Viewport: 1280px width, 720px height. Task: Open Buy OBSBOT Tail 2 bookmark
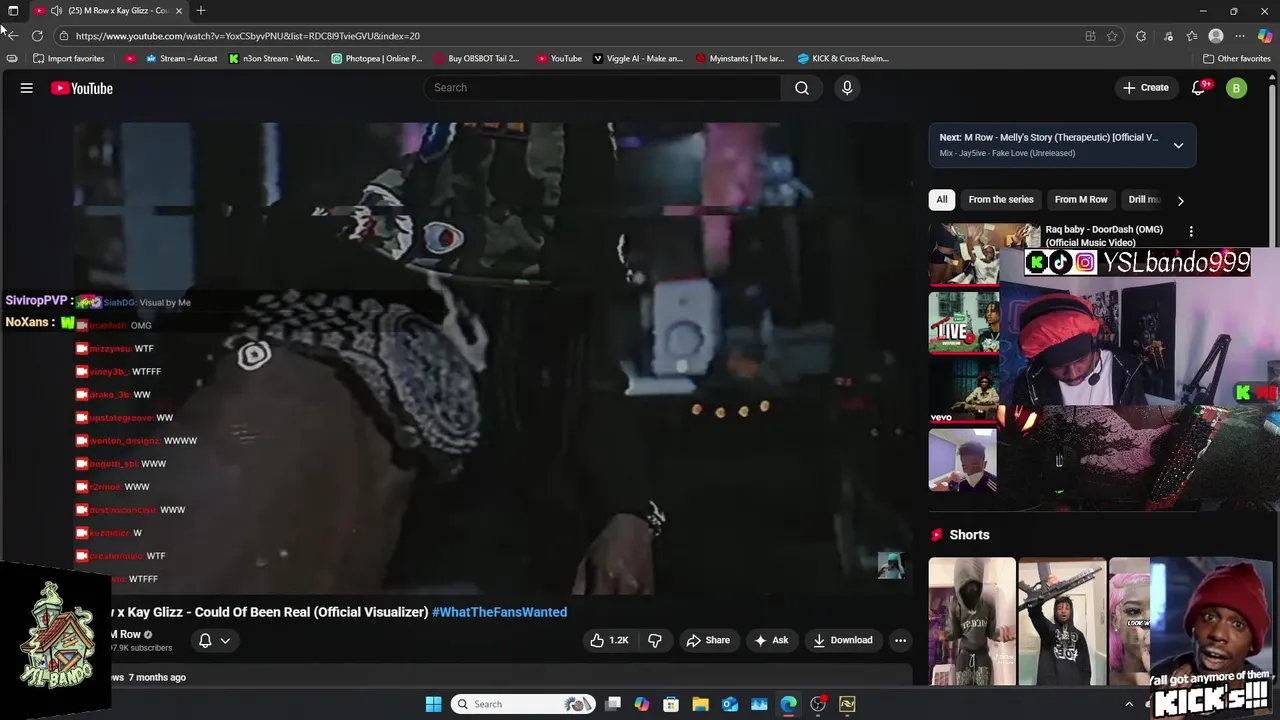click(476, 58)
